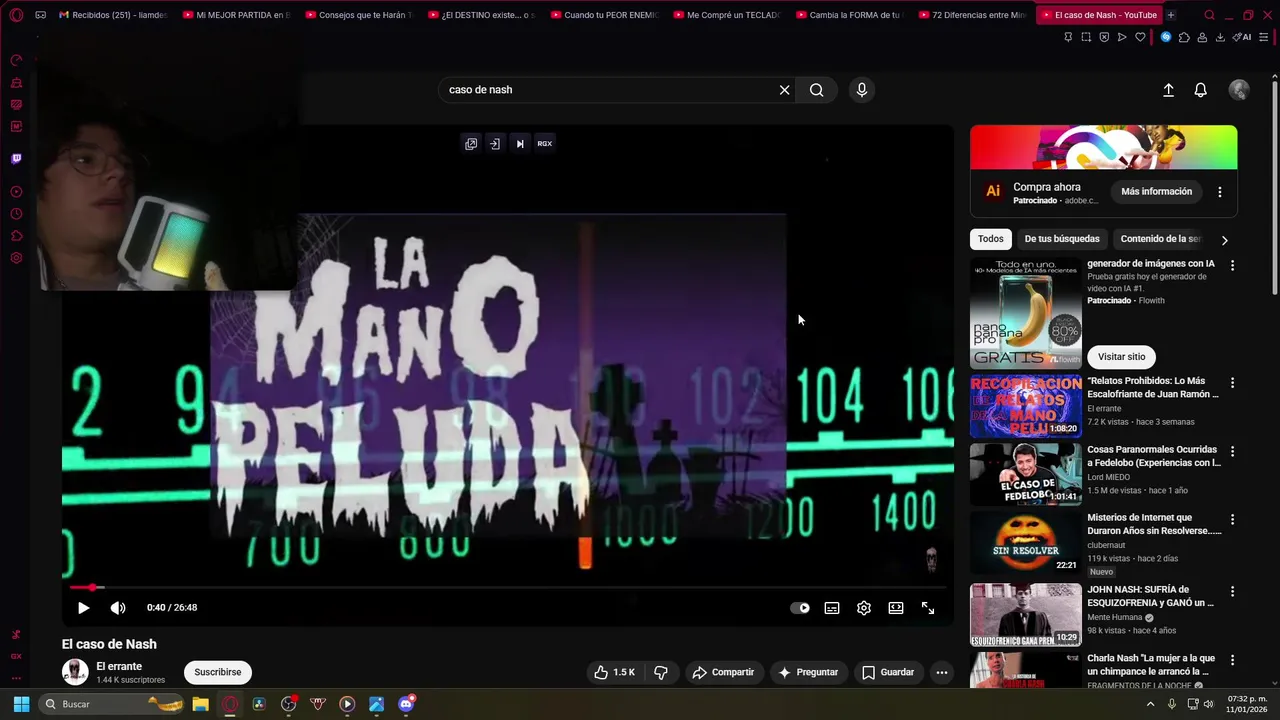1280x720 pixels.
Task: Click Visitar sitio on Flowith ad
Action: click(x=1122, y=357)
